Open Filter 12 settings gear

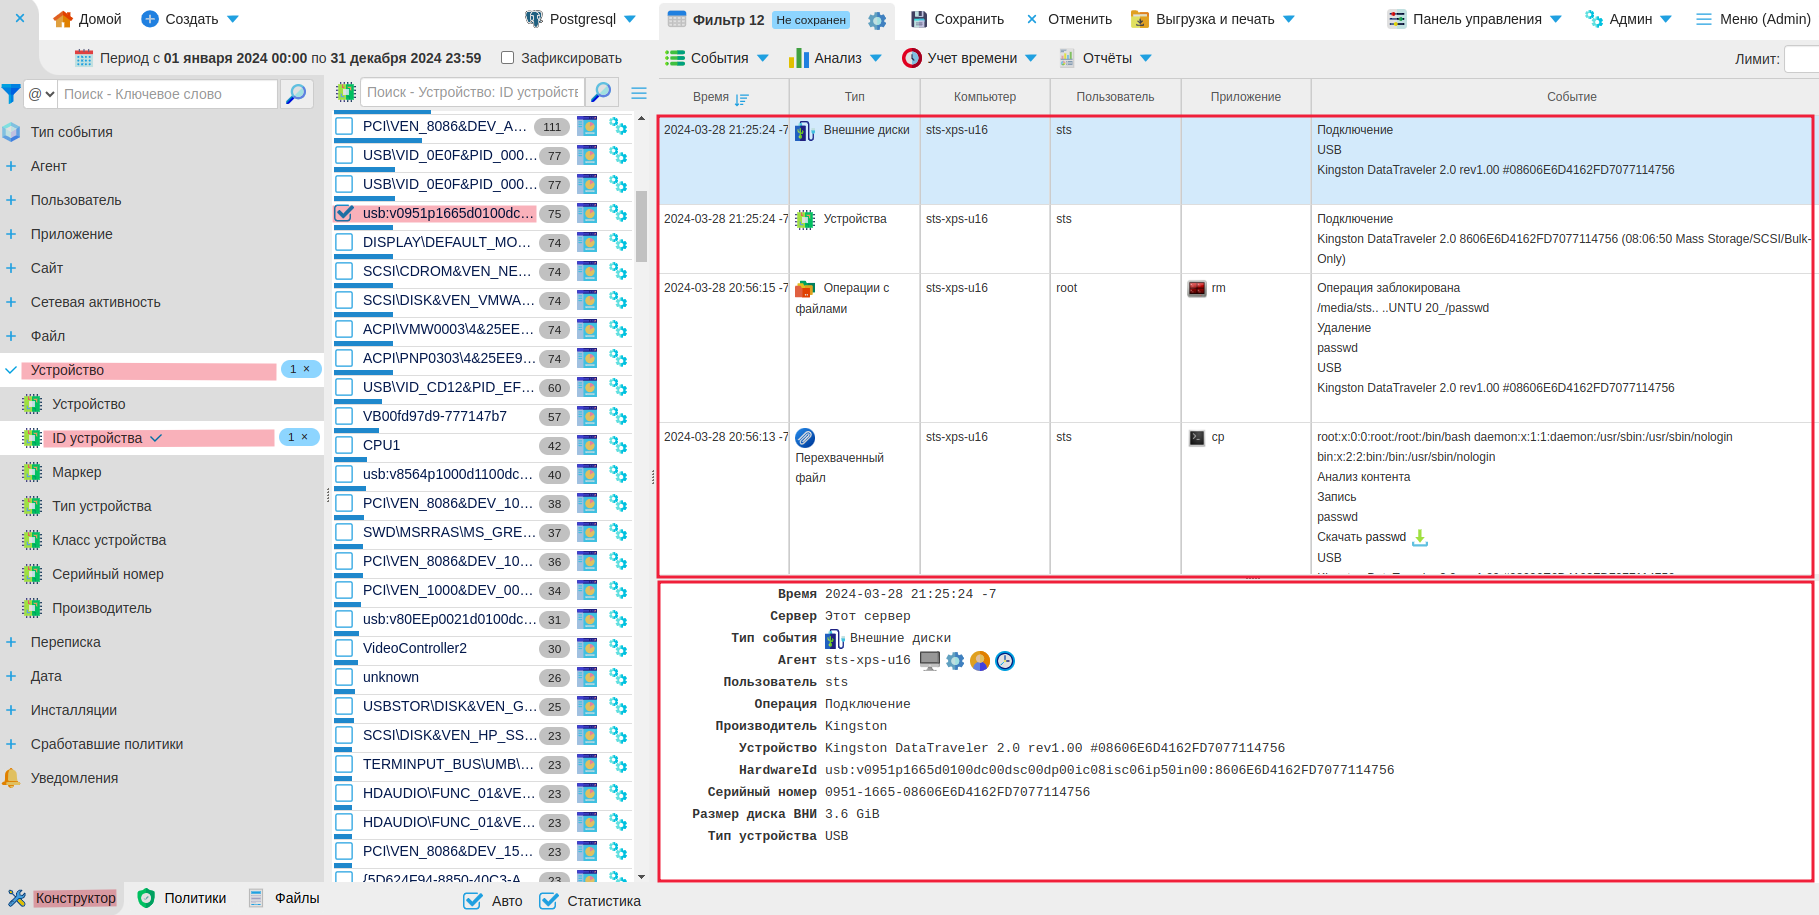coord(877,20)
